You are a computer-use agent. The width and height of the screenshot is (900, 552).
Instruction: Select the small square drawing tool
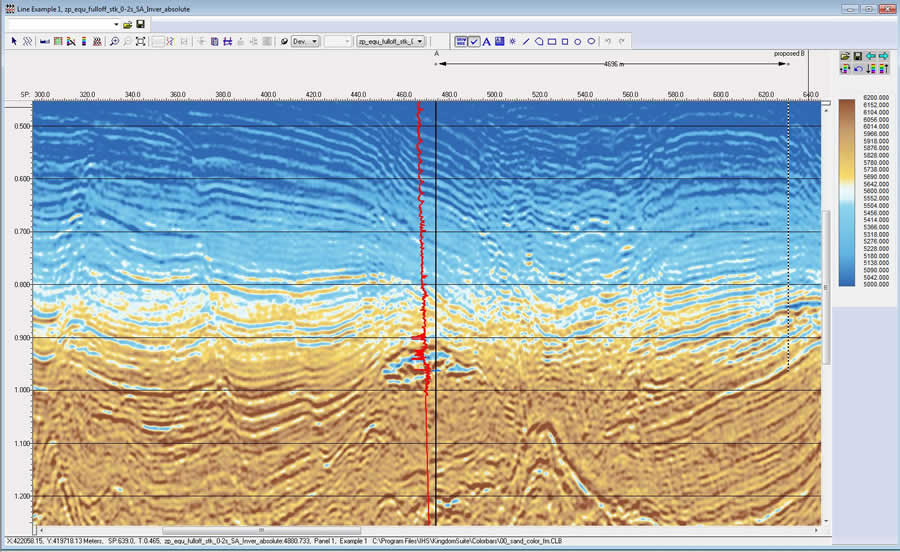(x=565, y=41)
